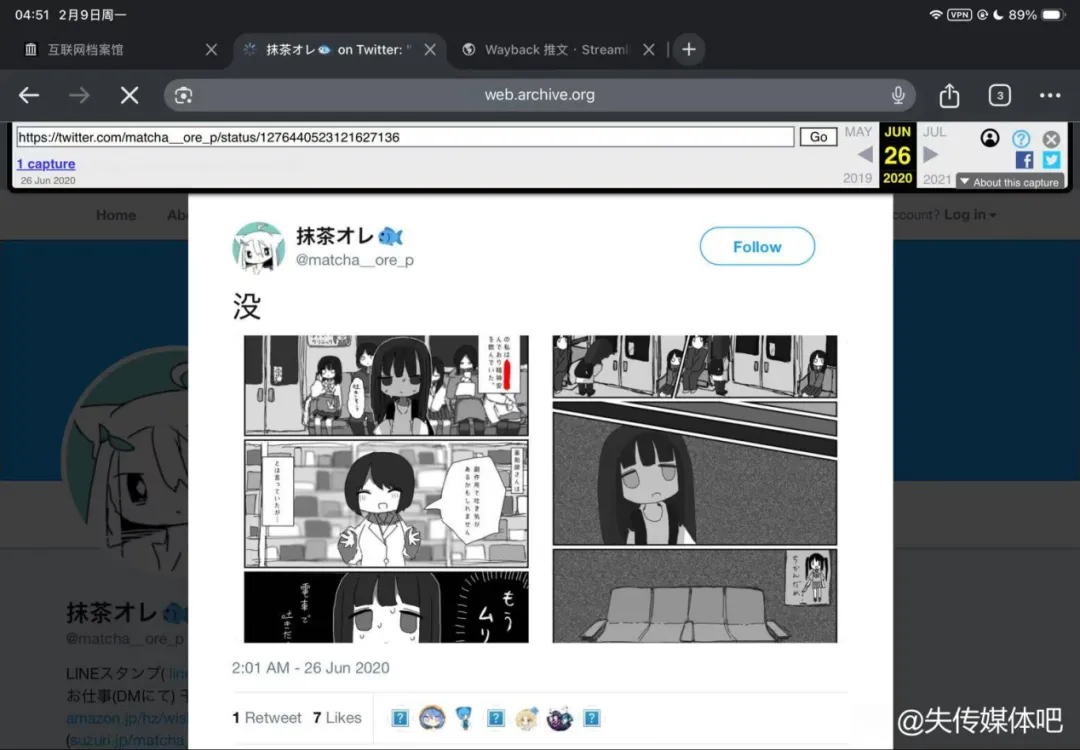
Task: Click the Follow button
Action: pyautogui.click(x=757, y=247)
